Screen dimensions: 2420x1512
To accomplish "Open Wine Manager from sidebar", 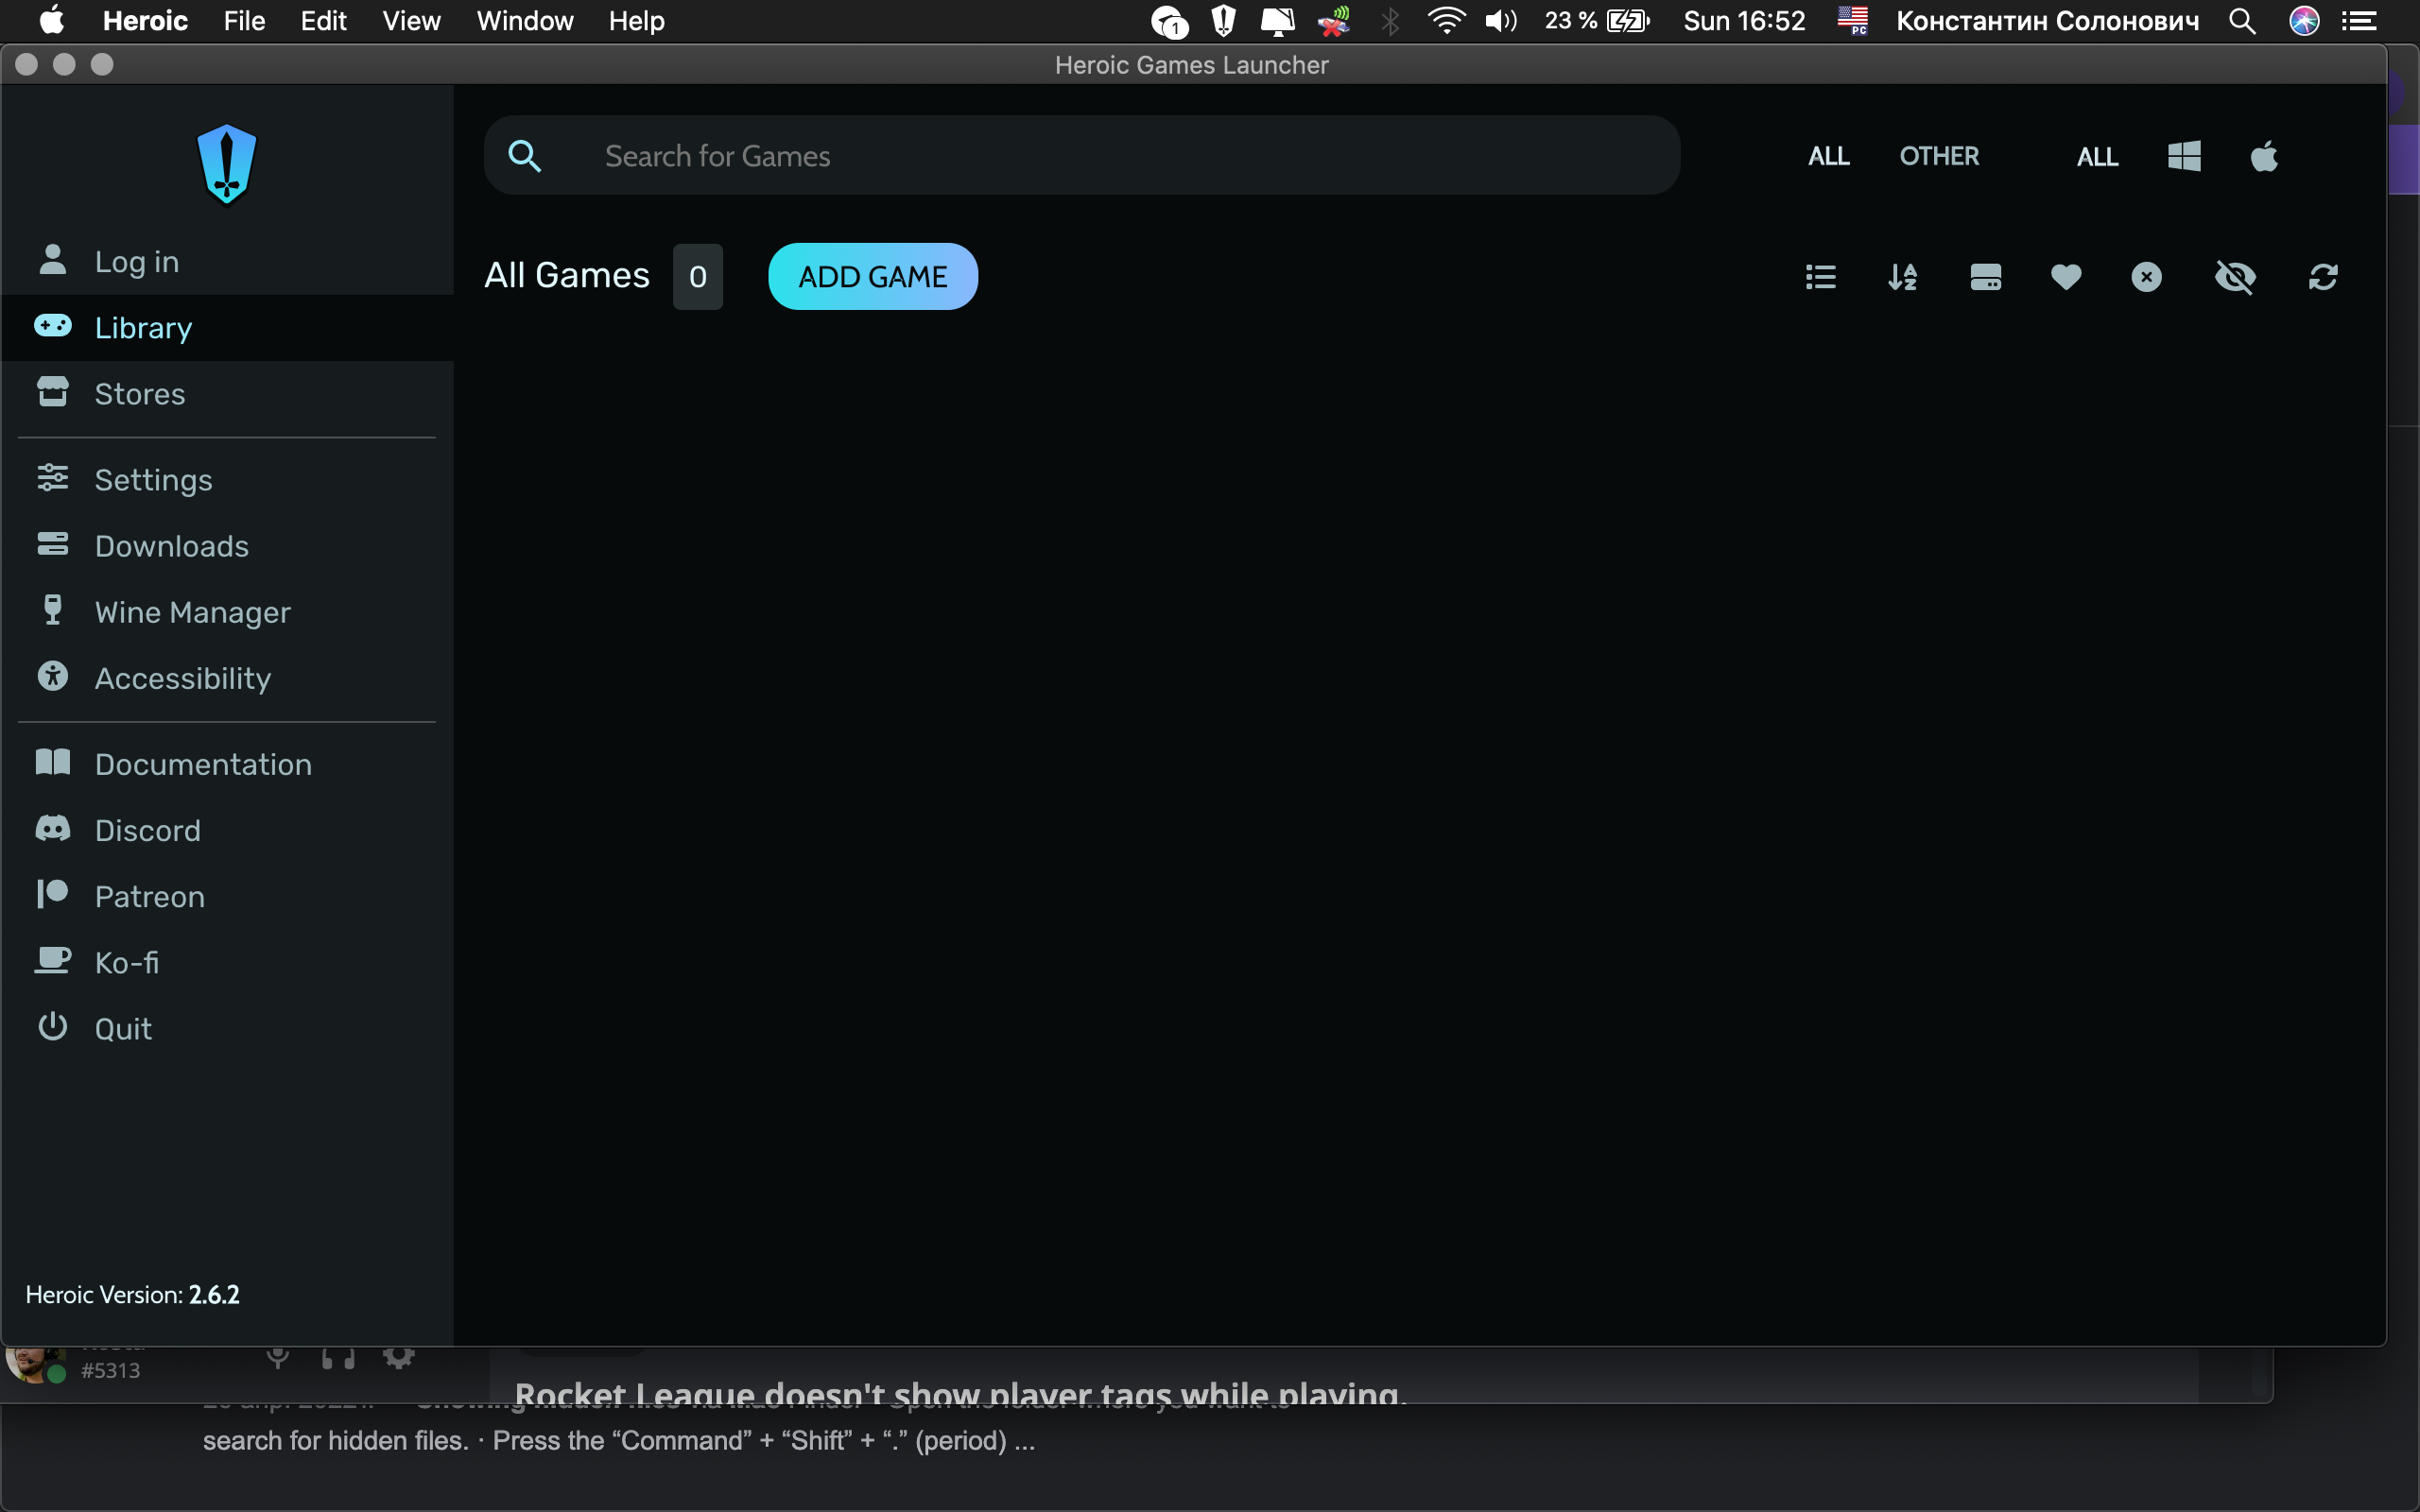I will coord(192,612).
